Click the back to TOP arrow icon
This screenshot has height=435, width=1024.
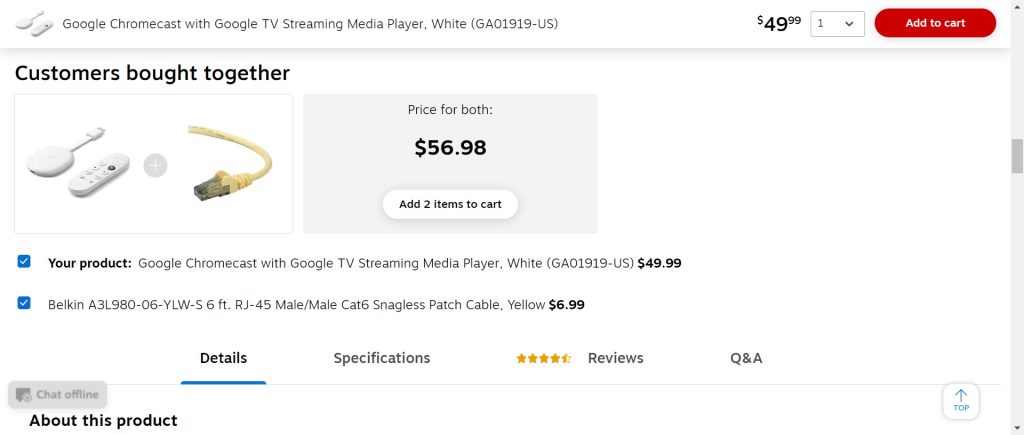[961, 400]
